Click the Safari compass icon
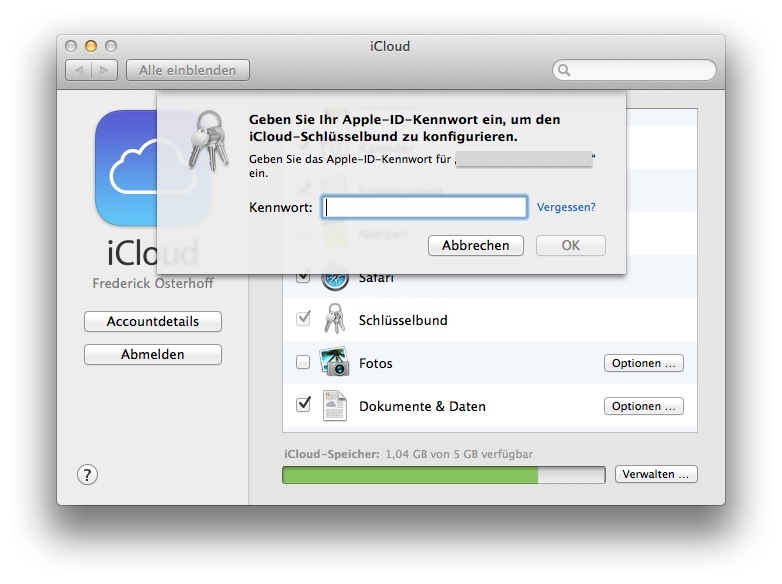Image resolution: width=782 pixels, height=584 pixels. click(335, 278)
